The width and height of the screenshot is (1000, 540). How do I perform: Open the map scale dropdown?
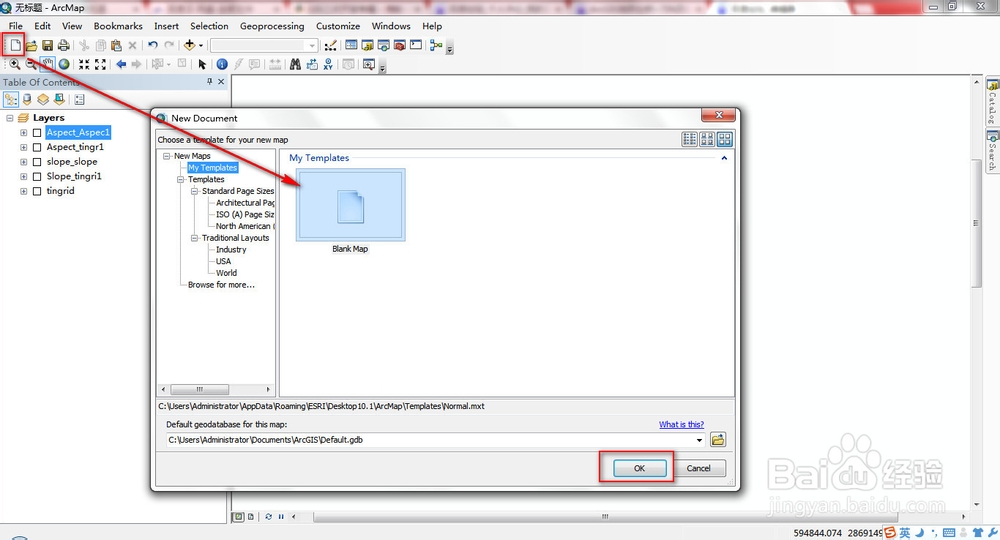312,45
